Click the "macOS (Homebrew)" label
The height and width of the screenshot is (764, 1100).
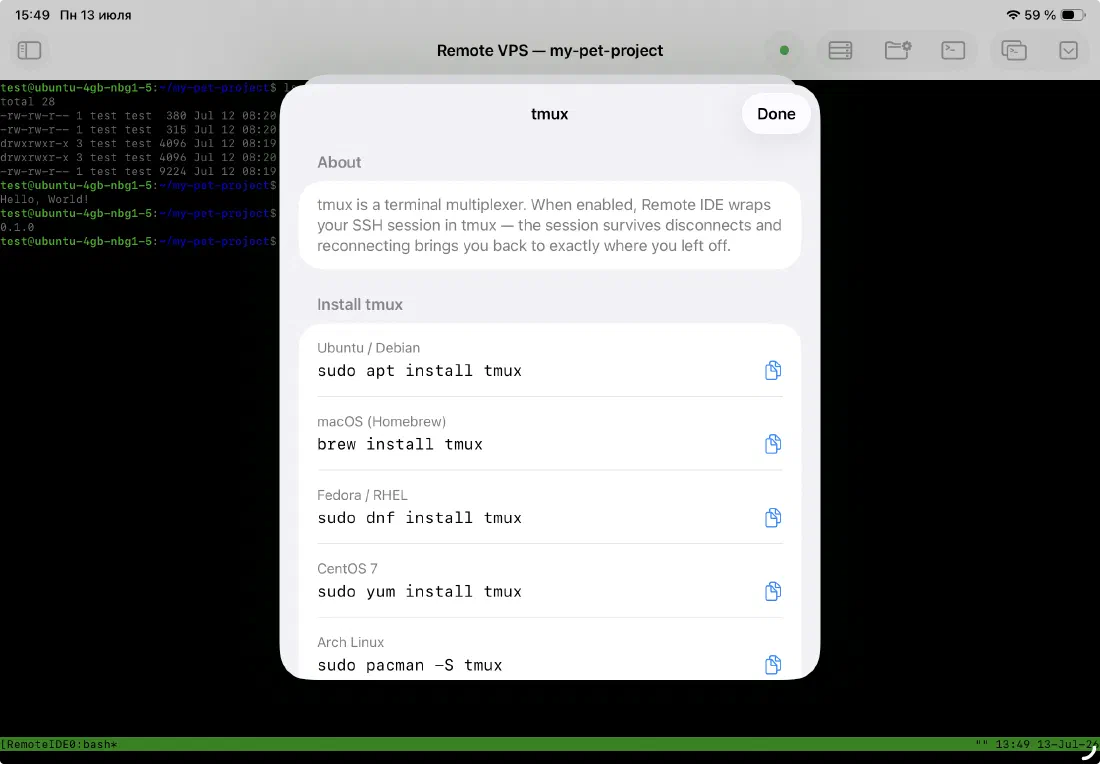tap(382, 422)
